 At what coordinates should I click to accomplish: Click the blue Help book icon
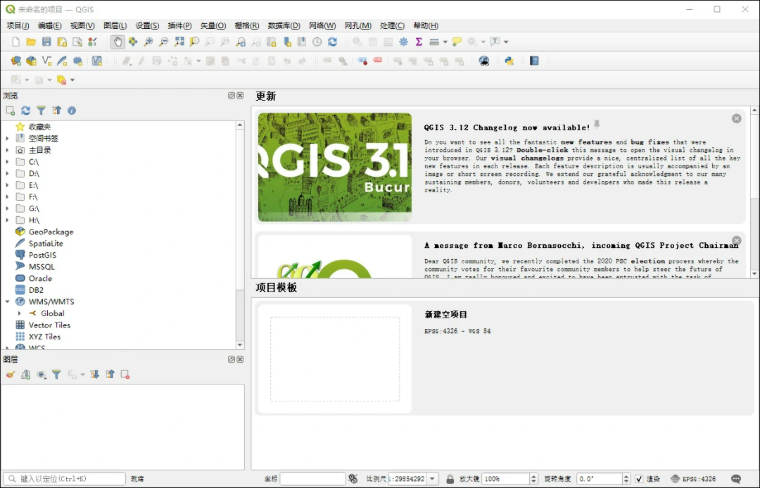pos(534,61)
